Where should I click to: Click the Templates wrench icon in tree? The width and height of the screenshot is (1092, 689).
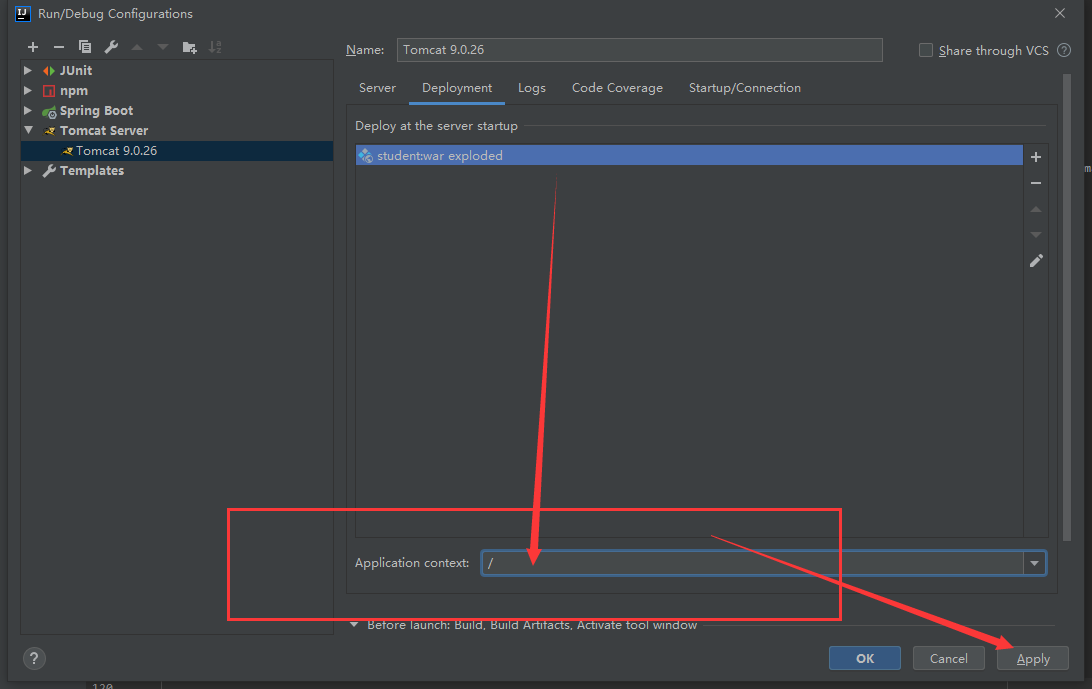pyautogui.click(x=49, y=171)
